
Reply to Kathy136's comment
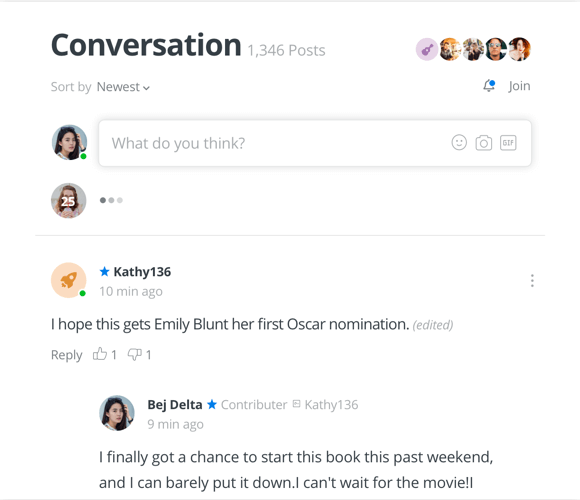pos(67,355)
